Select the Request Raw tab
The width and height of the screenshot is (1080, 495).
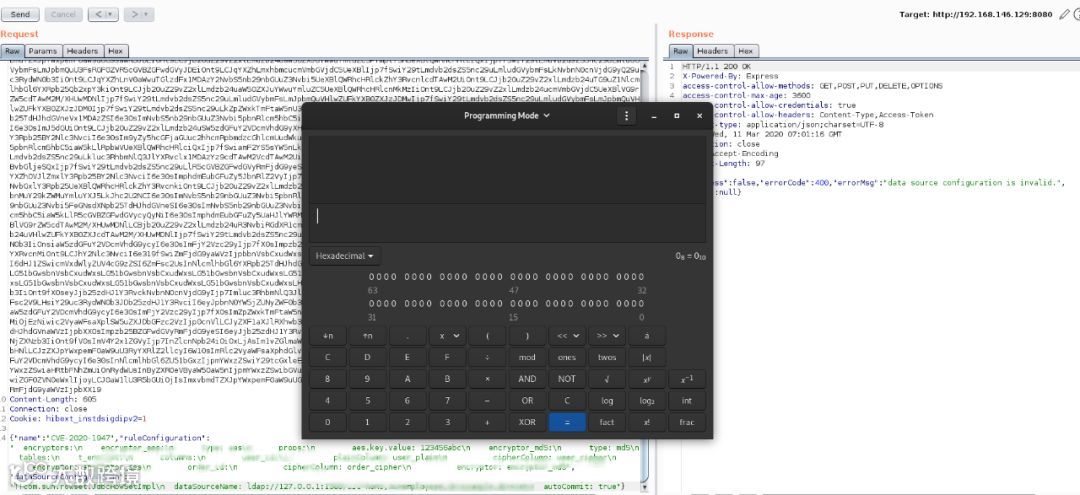(12, 51)
